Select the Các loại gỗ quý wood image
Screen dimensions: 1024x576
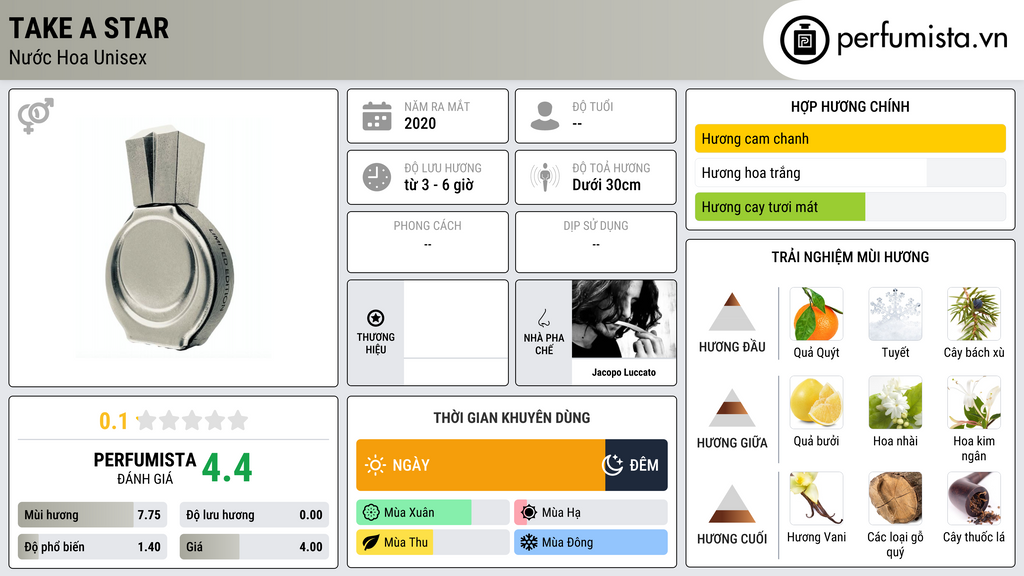895,498
